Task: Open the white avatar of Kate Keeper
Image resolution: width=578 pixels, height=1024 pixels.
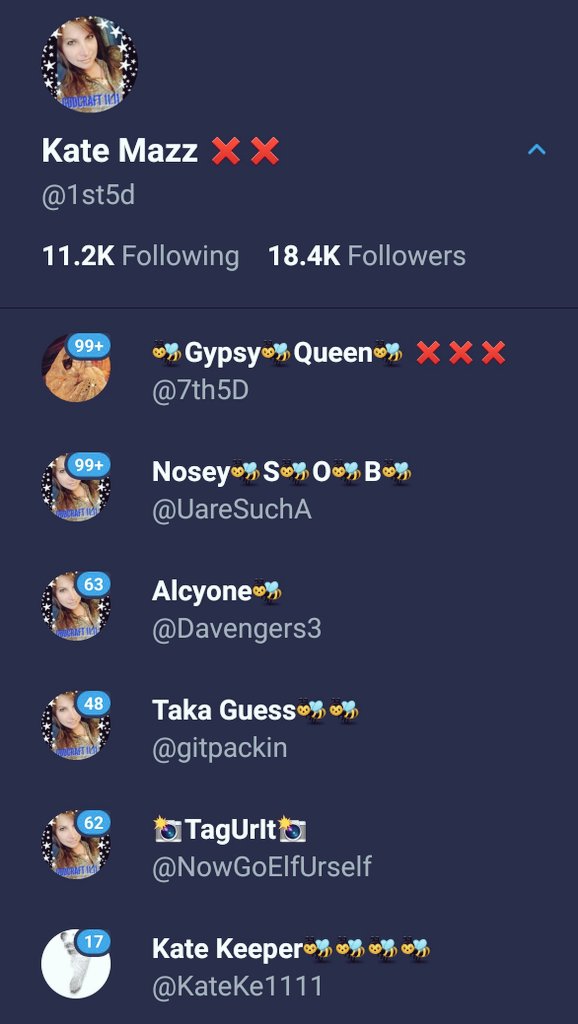Action: pyautogui.click(x=76, y=964)
